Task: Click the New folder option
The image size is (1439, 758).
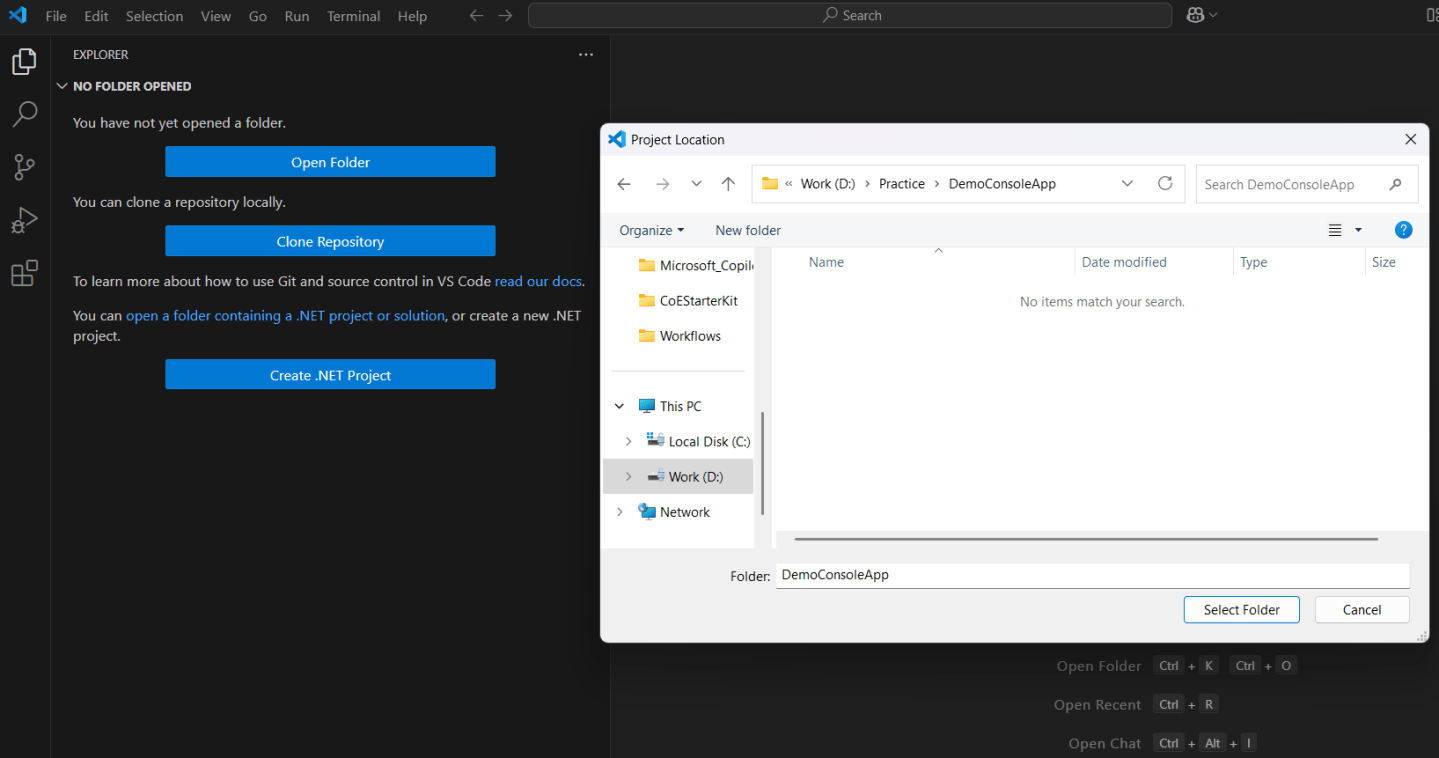Action: coord(747,230)
